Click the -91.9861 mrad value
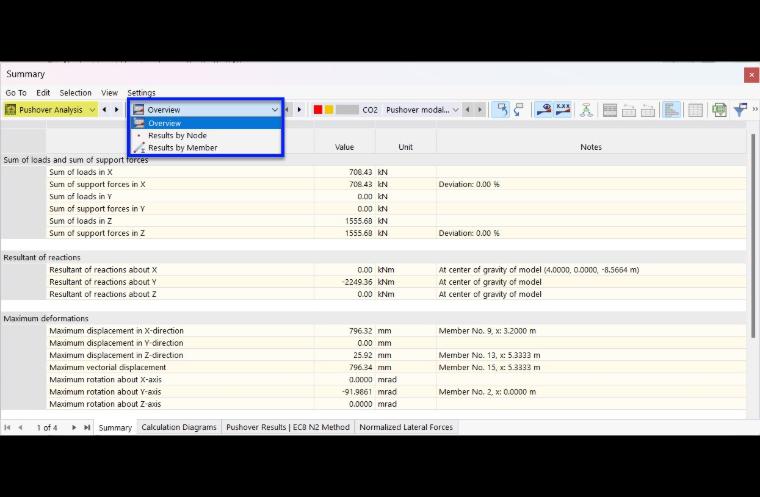Image resolution: width=760 pixels, height=497 pixels. (357, 392)
